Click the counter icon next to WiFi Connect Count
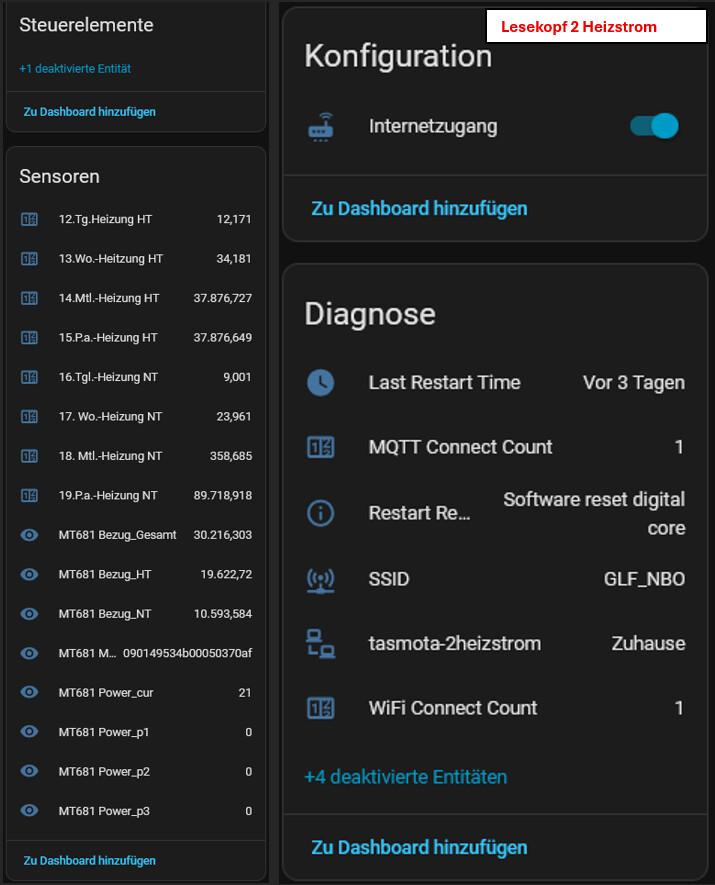715x885 pixels. 320,708
